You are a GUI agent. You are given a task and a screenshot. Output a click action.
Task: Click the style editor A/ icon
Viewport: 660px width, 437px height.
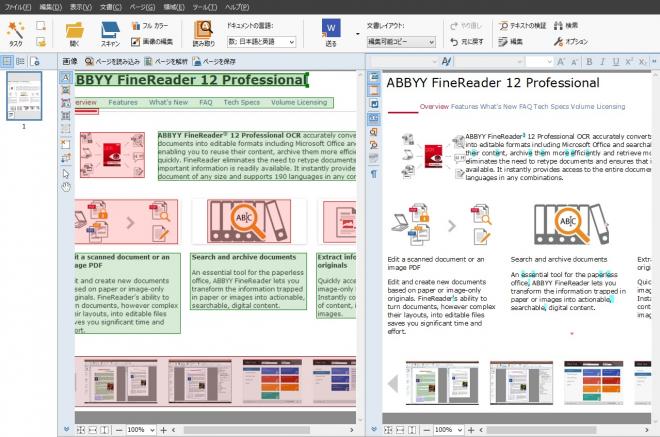click(x=447, y=61)
